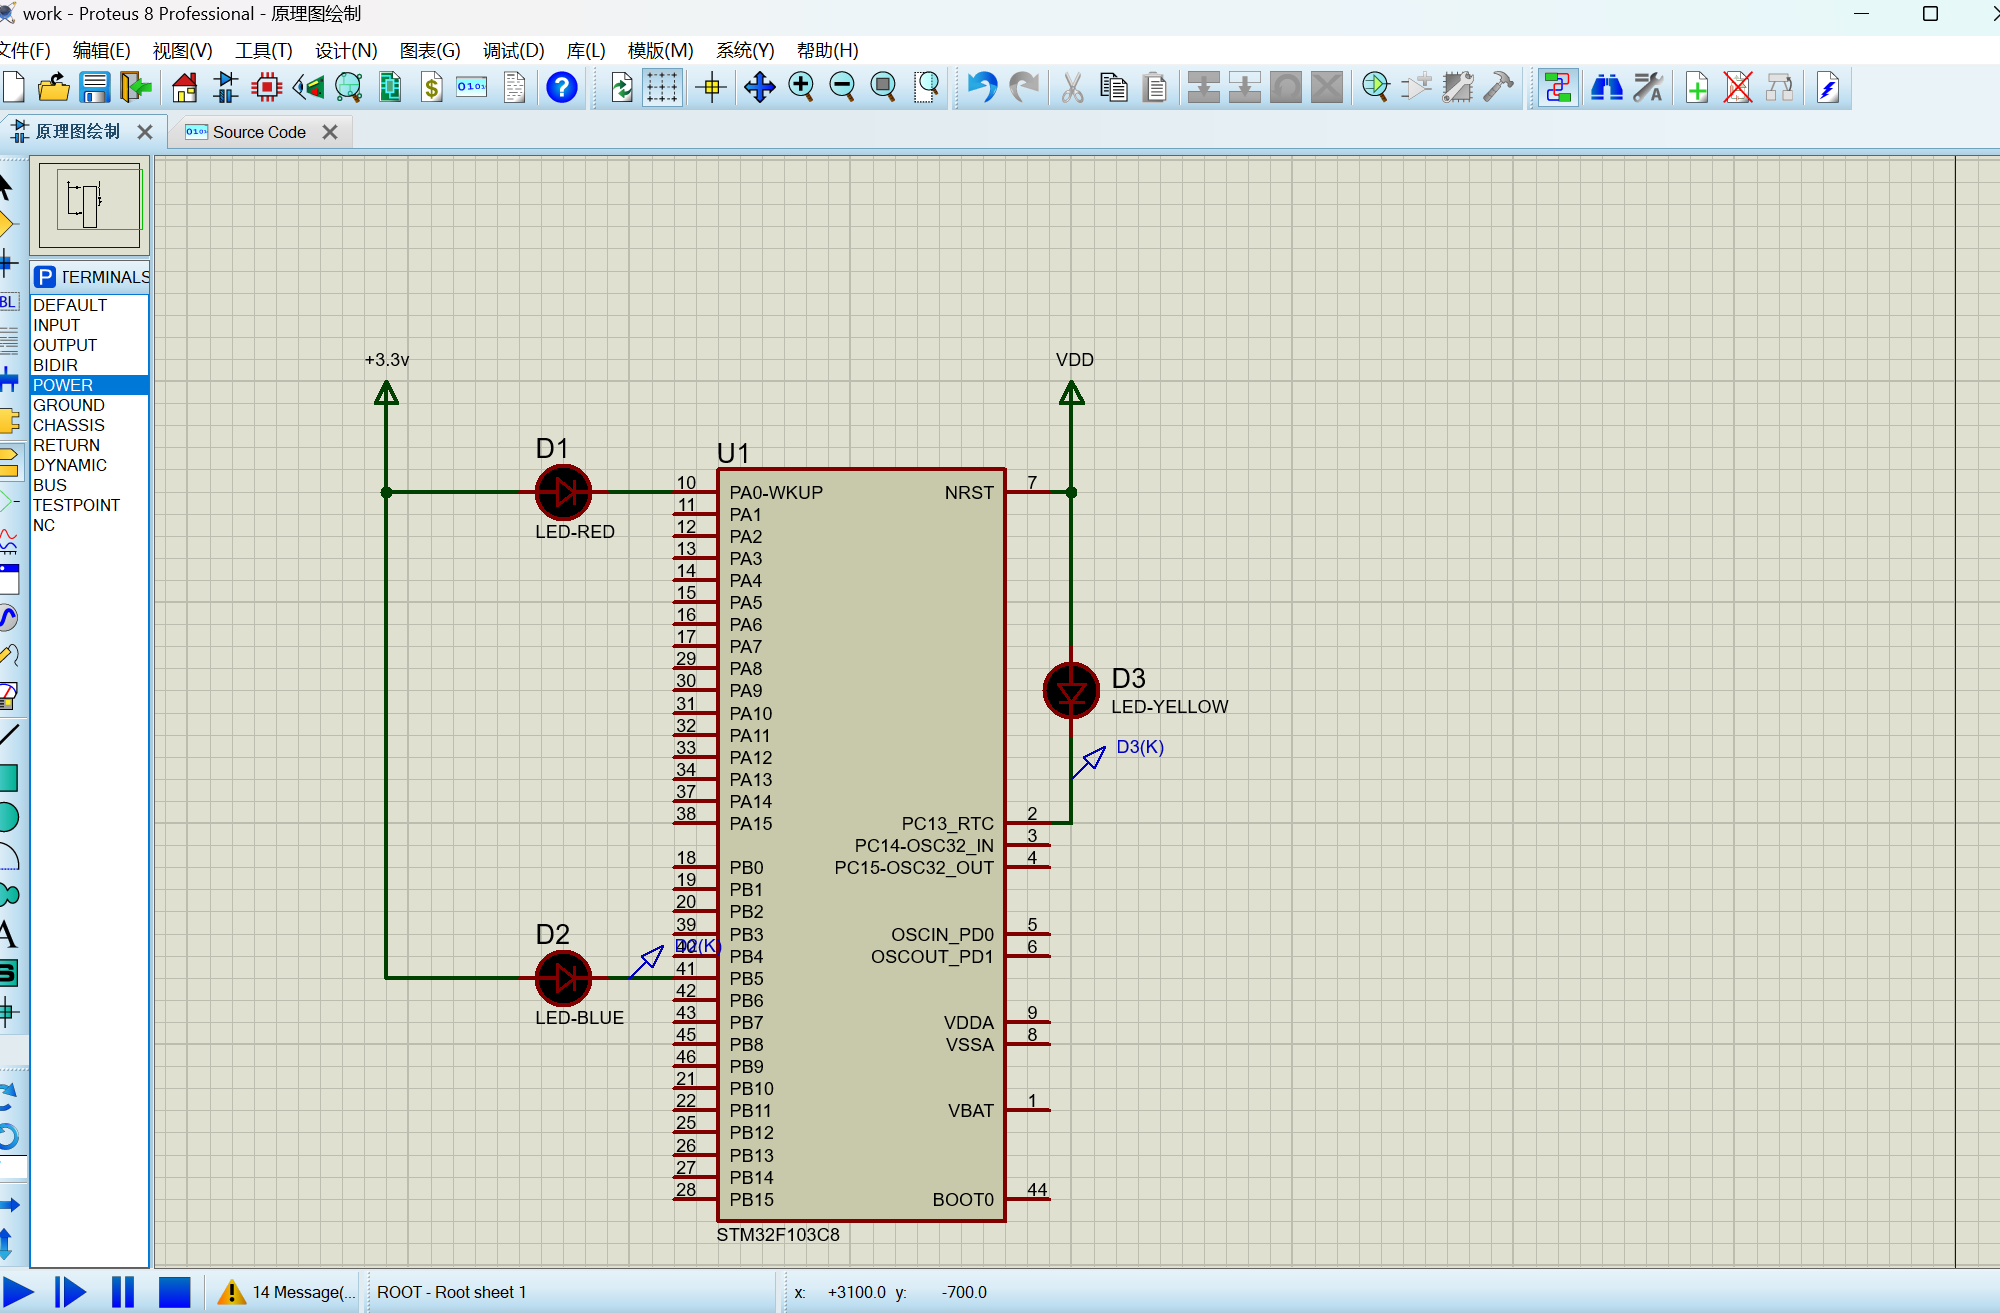The height and width of the screenshot is (1313, 2000).
Task: Redo the last undone change
Action: pyautogui.click(x=1024, y=88)
